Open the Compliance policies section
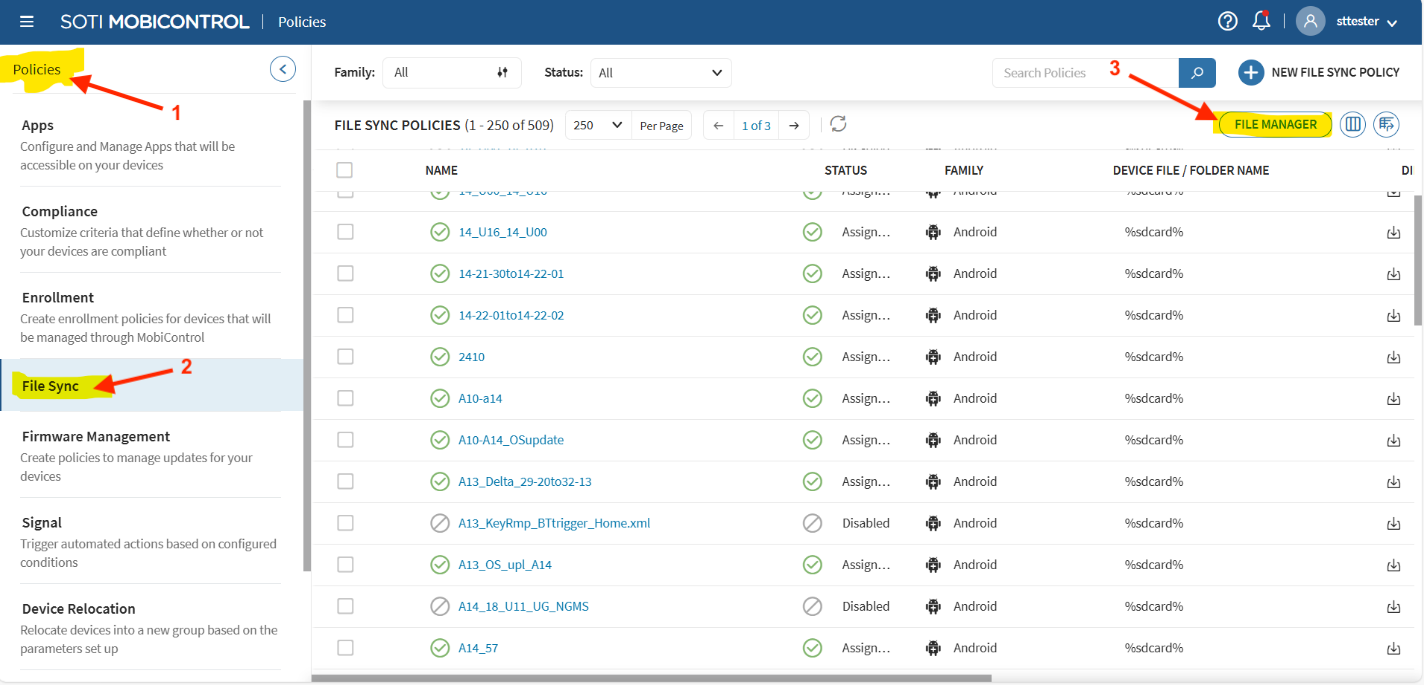Viewport: 1424px width, 685px height. tap(60, 212)
